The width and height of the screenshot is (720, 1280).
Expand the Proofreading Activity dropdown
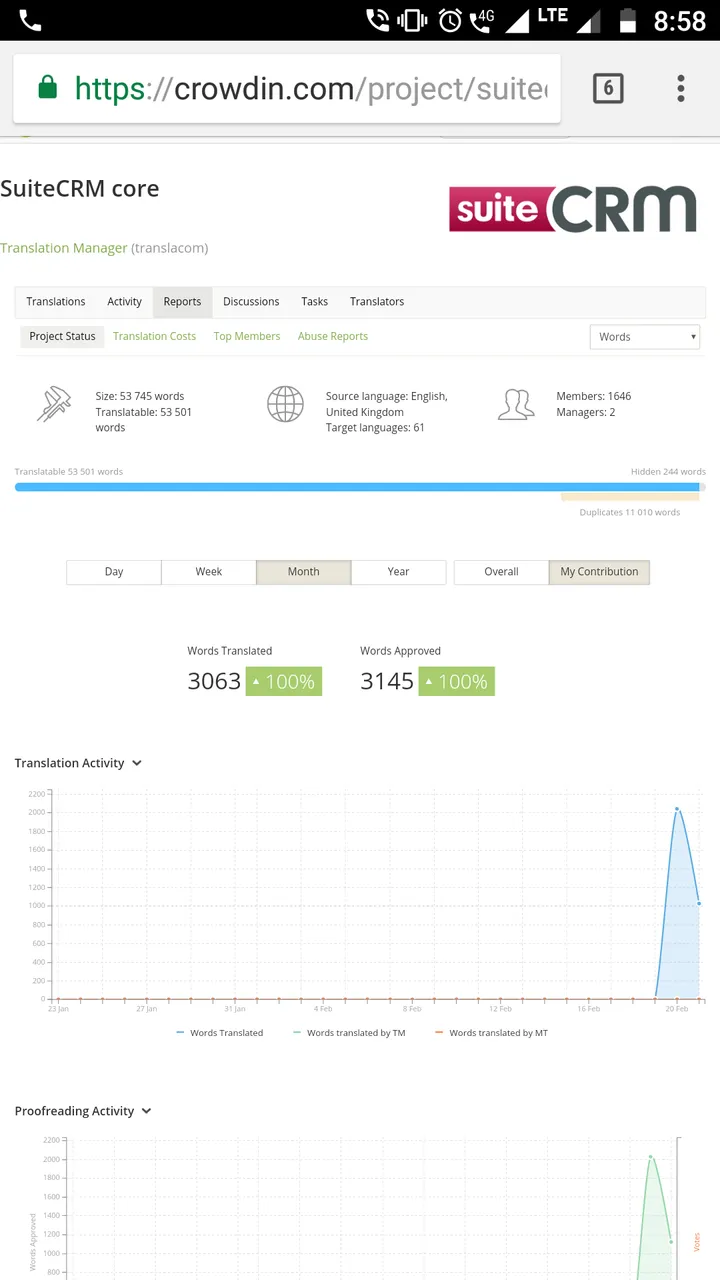[83, 1111]
